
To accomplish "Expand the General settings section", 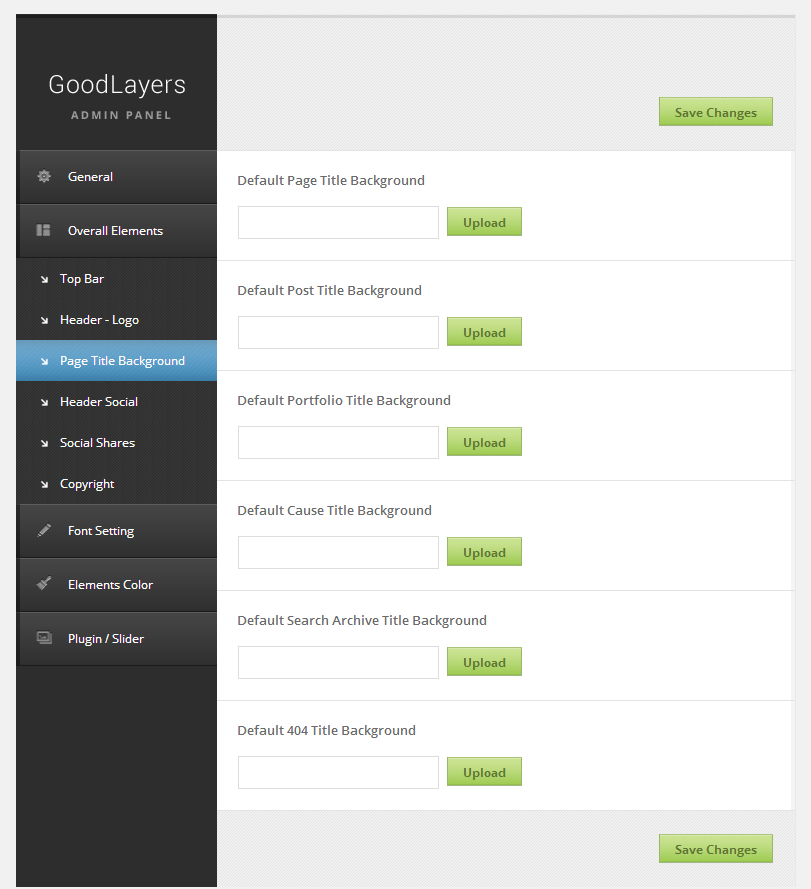I will [x=91, y=177].
